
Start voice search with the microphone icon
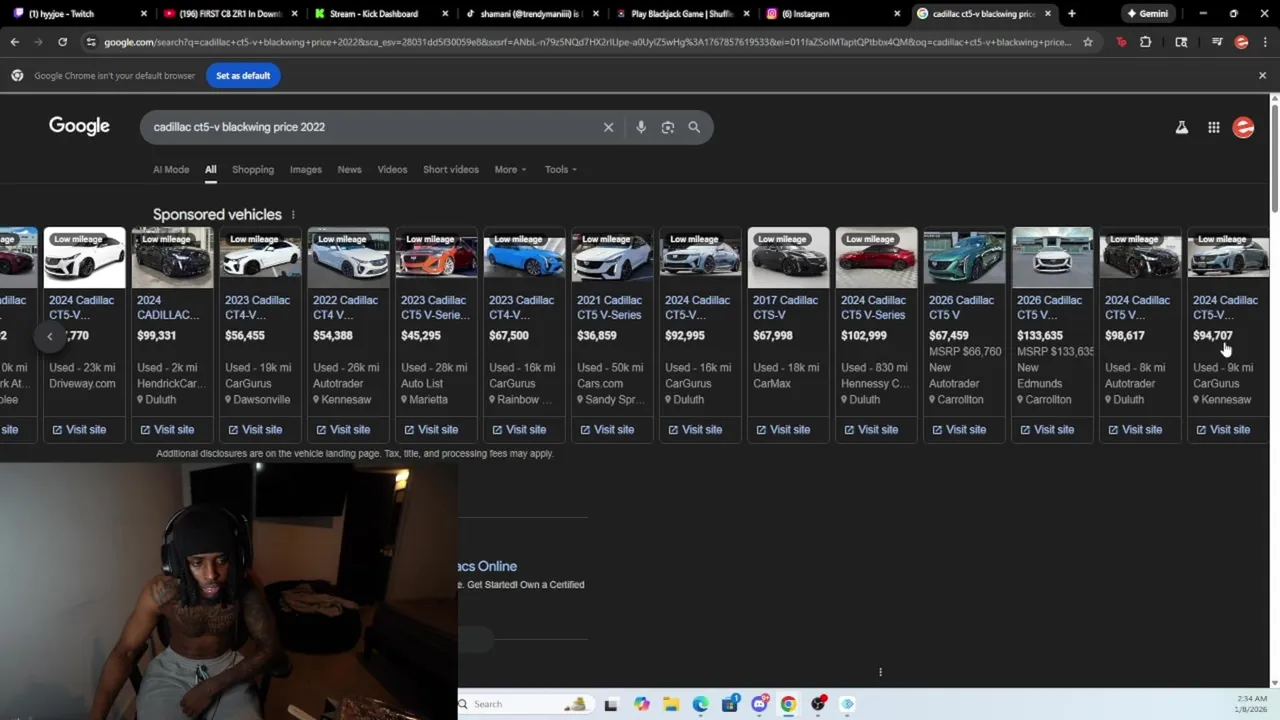click(641, 127)
